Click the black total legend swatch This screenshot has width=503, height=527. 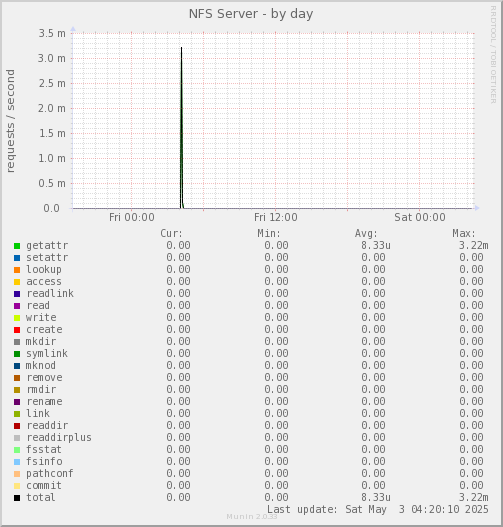(17, 498)
